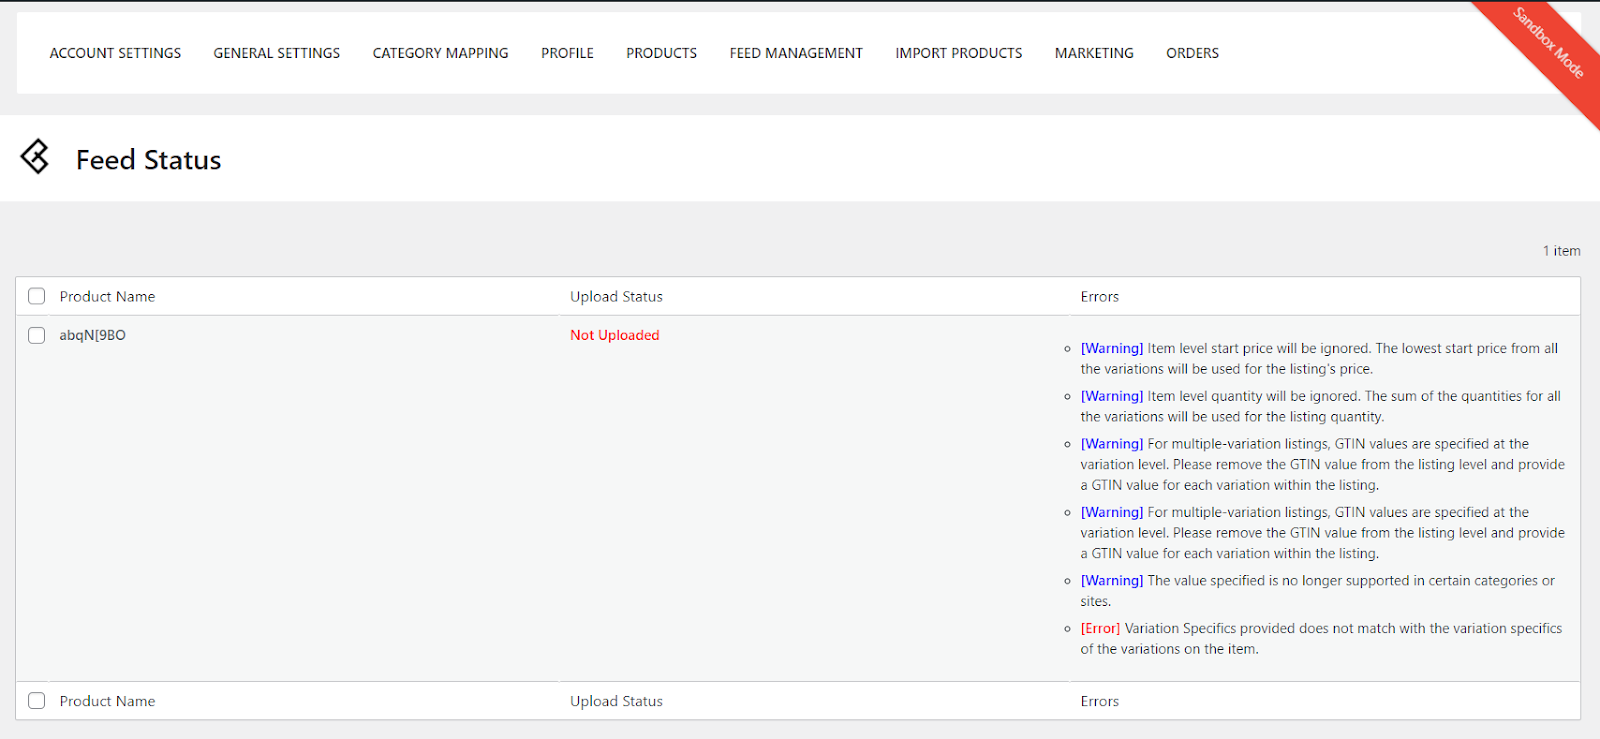
Task: Click the warning about item level start price
Action: 1319,359
